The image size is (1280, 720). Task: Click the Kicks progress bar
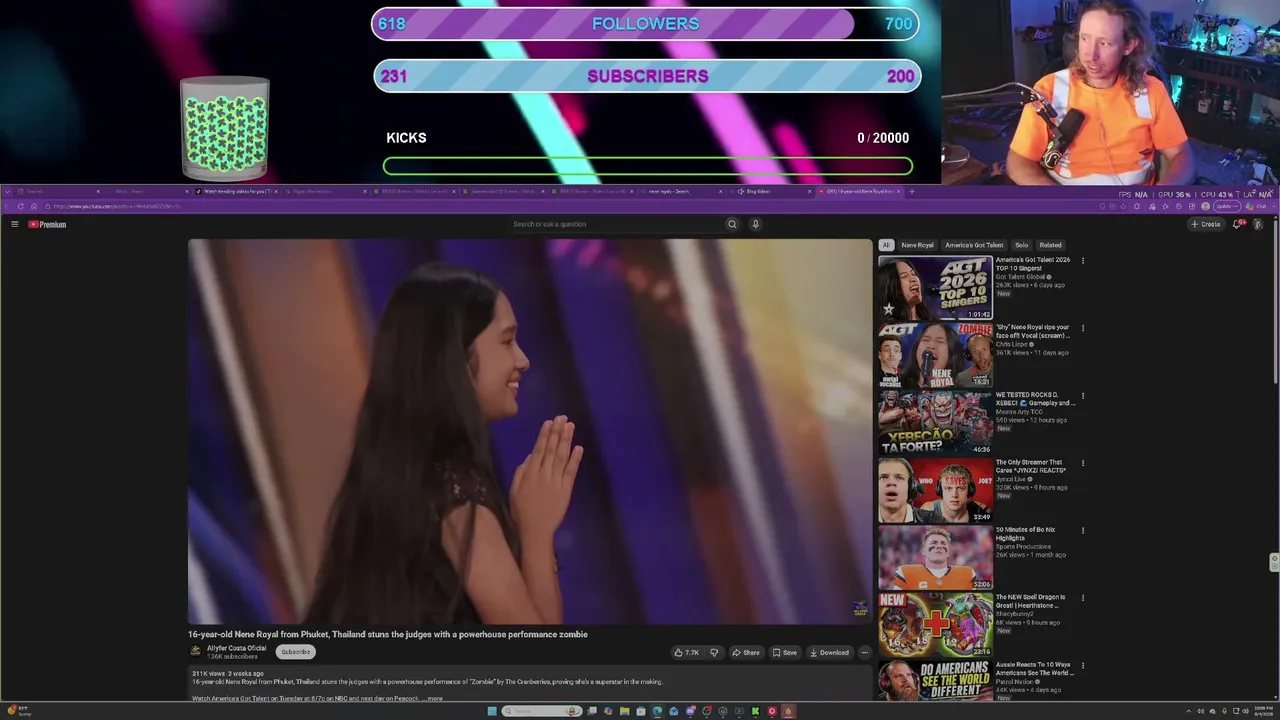click(x=648, y=166)
